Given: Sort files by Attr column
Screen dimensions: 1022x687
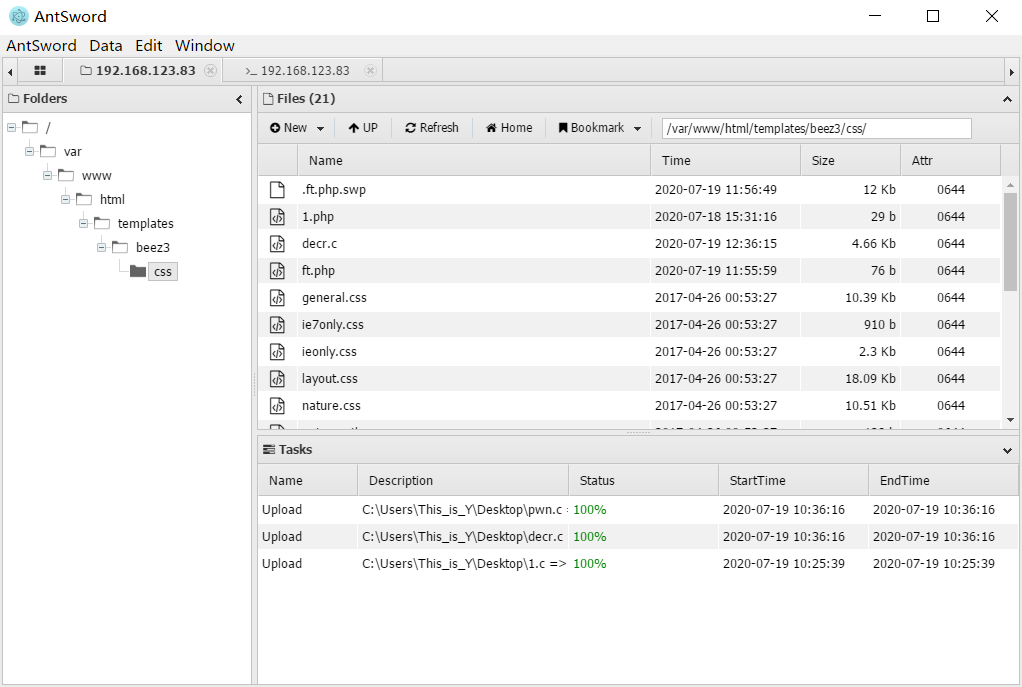Looking at the screenshot, I should (950, 160).
